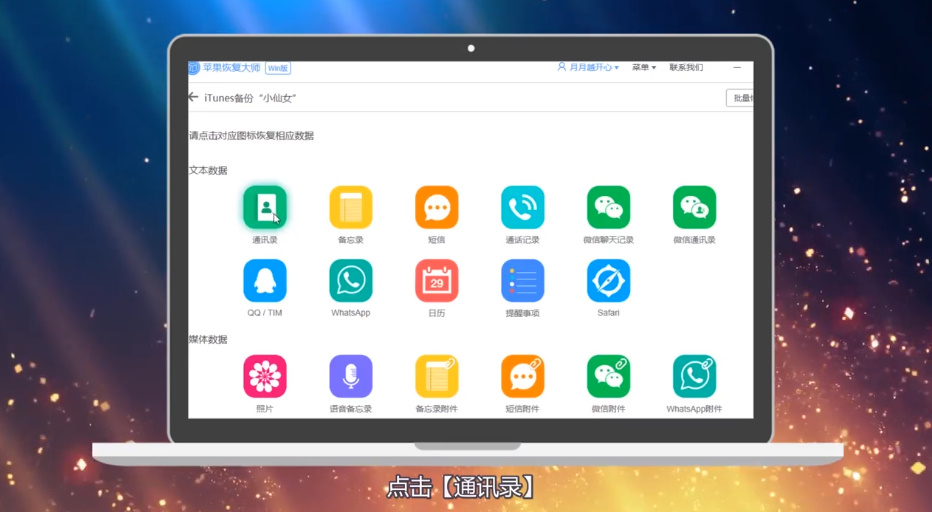Choose the 微信通讯录 icon
The height and width of the screenshot is (512, 932).
(694, 207)
